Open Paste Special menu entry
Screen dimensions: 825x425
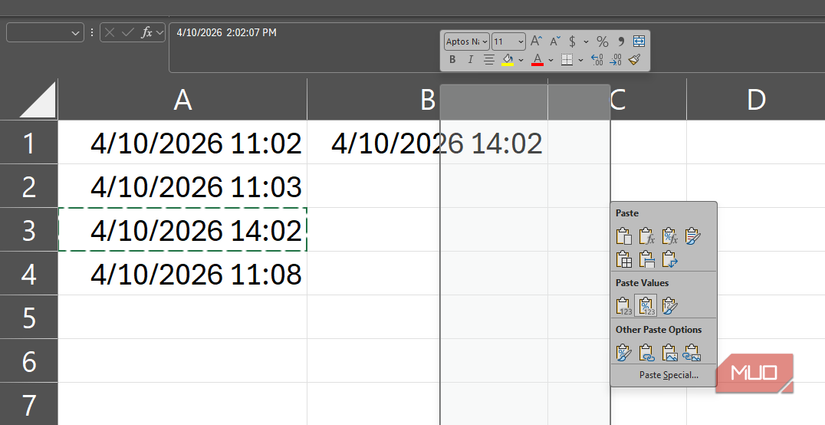668,375
